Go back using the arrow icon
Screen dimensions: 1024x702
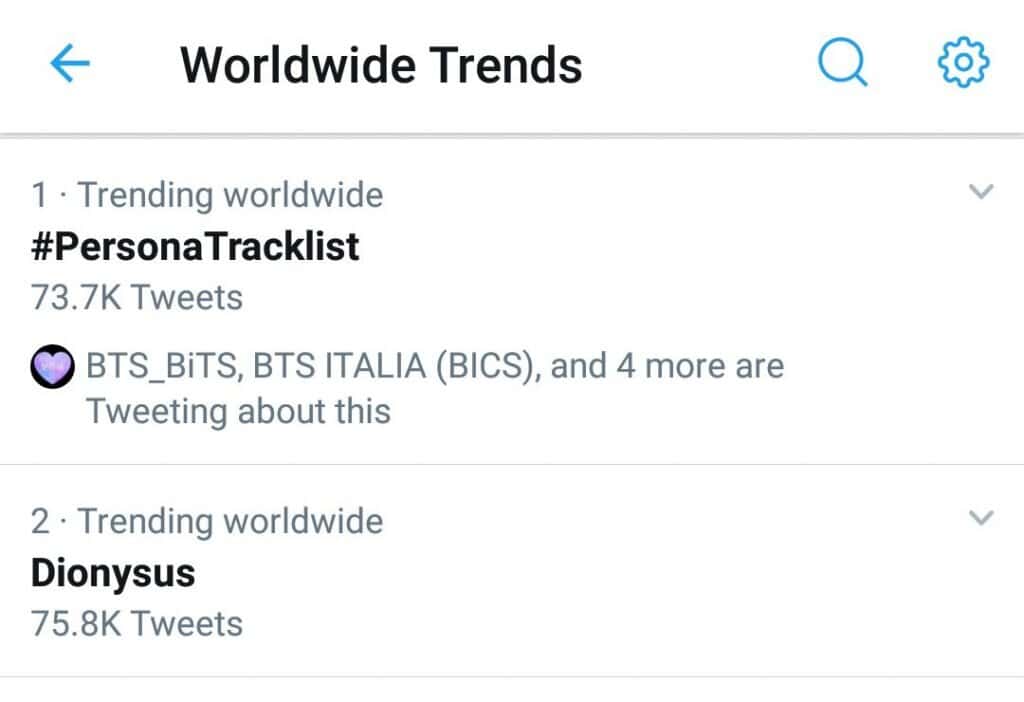(x=70, y=65)
